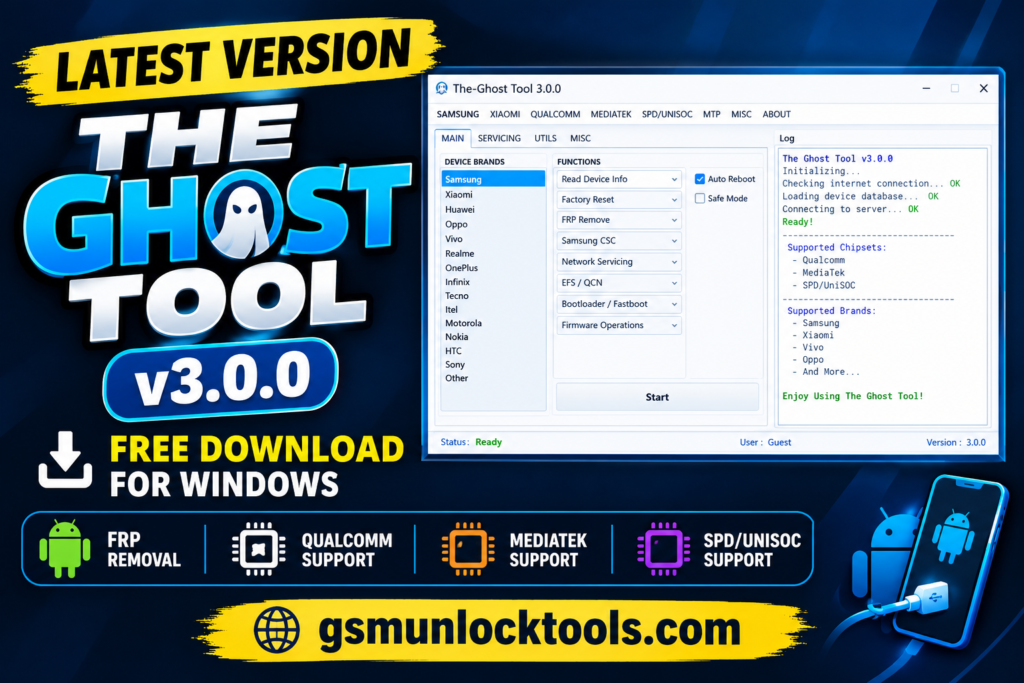
Task: Select Huawei in the brand list
Action: point(493,210)
